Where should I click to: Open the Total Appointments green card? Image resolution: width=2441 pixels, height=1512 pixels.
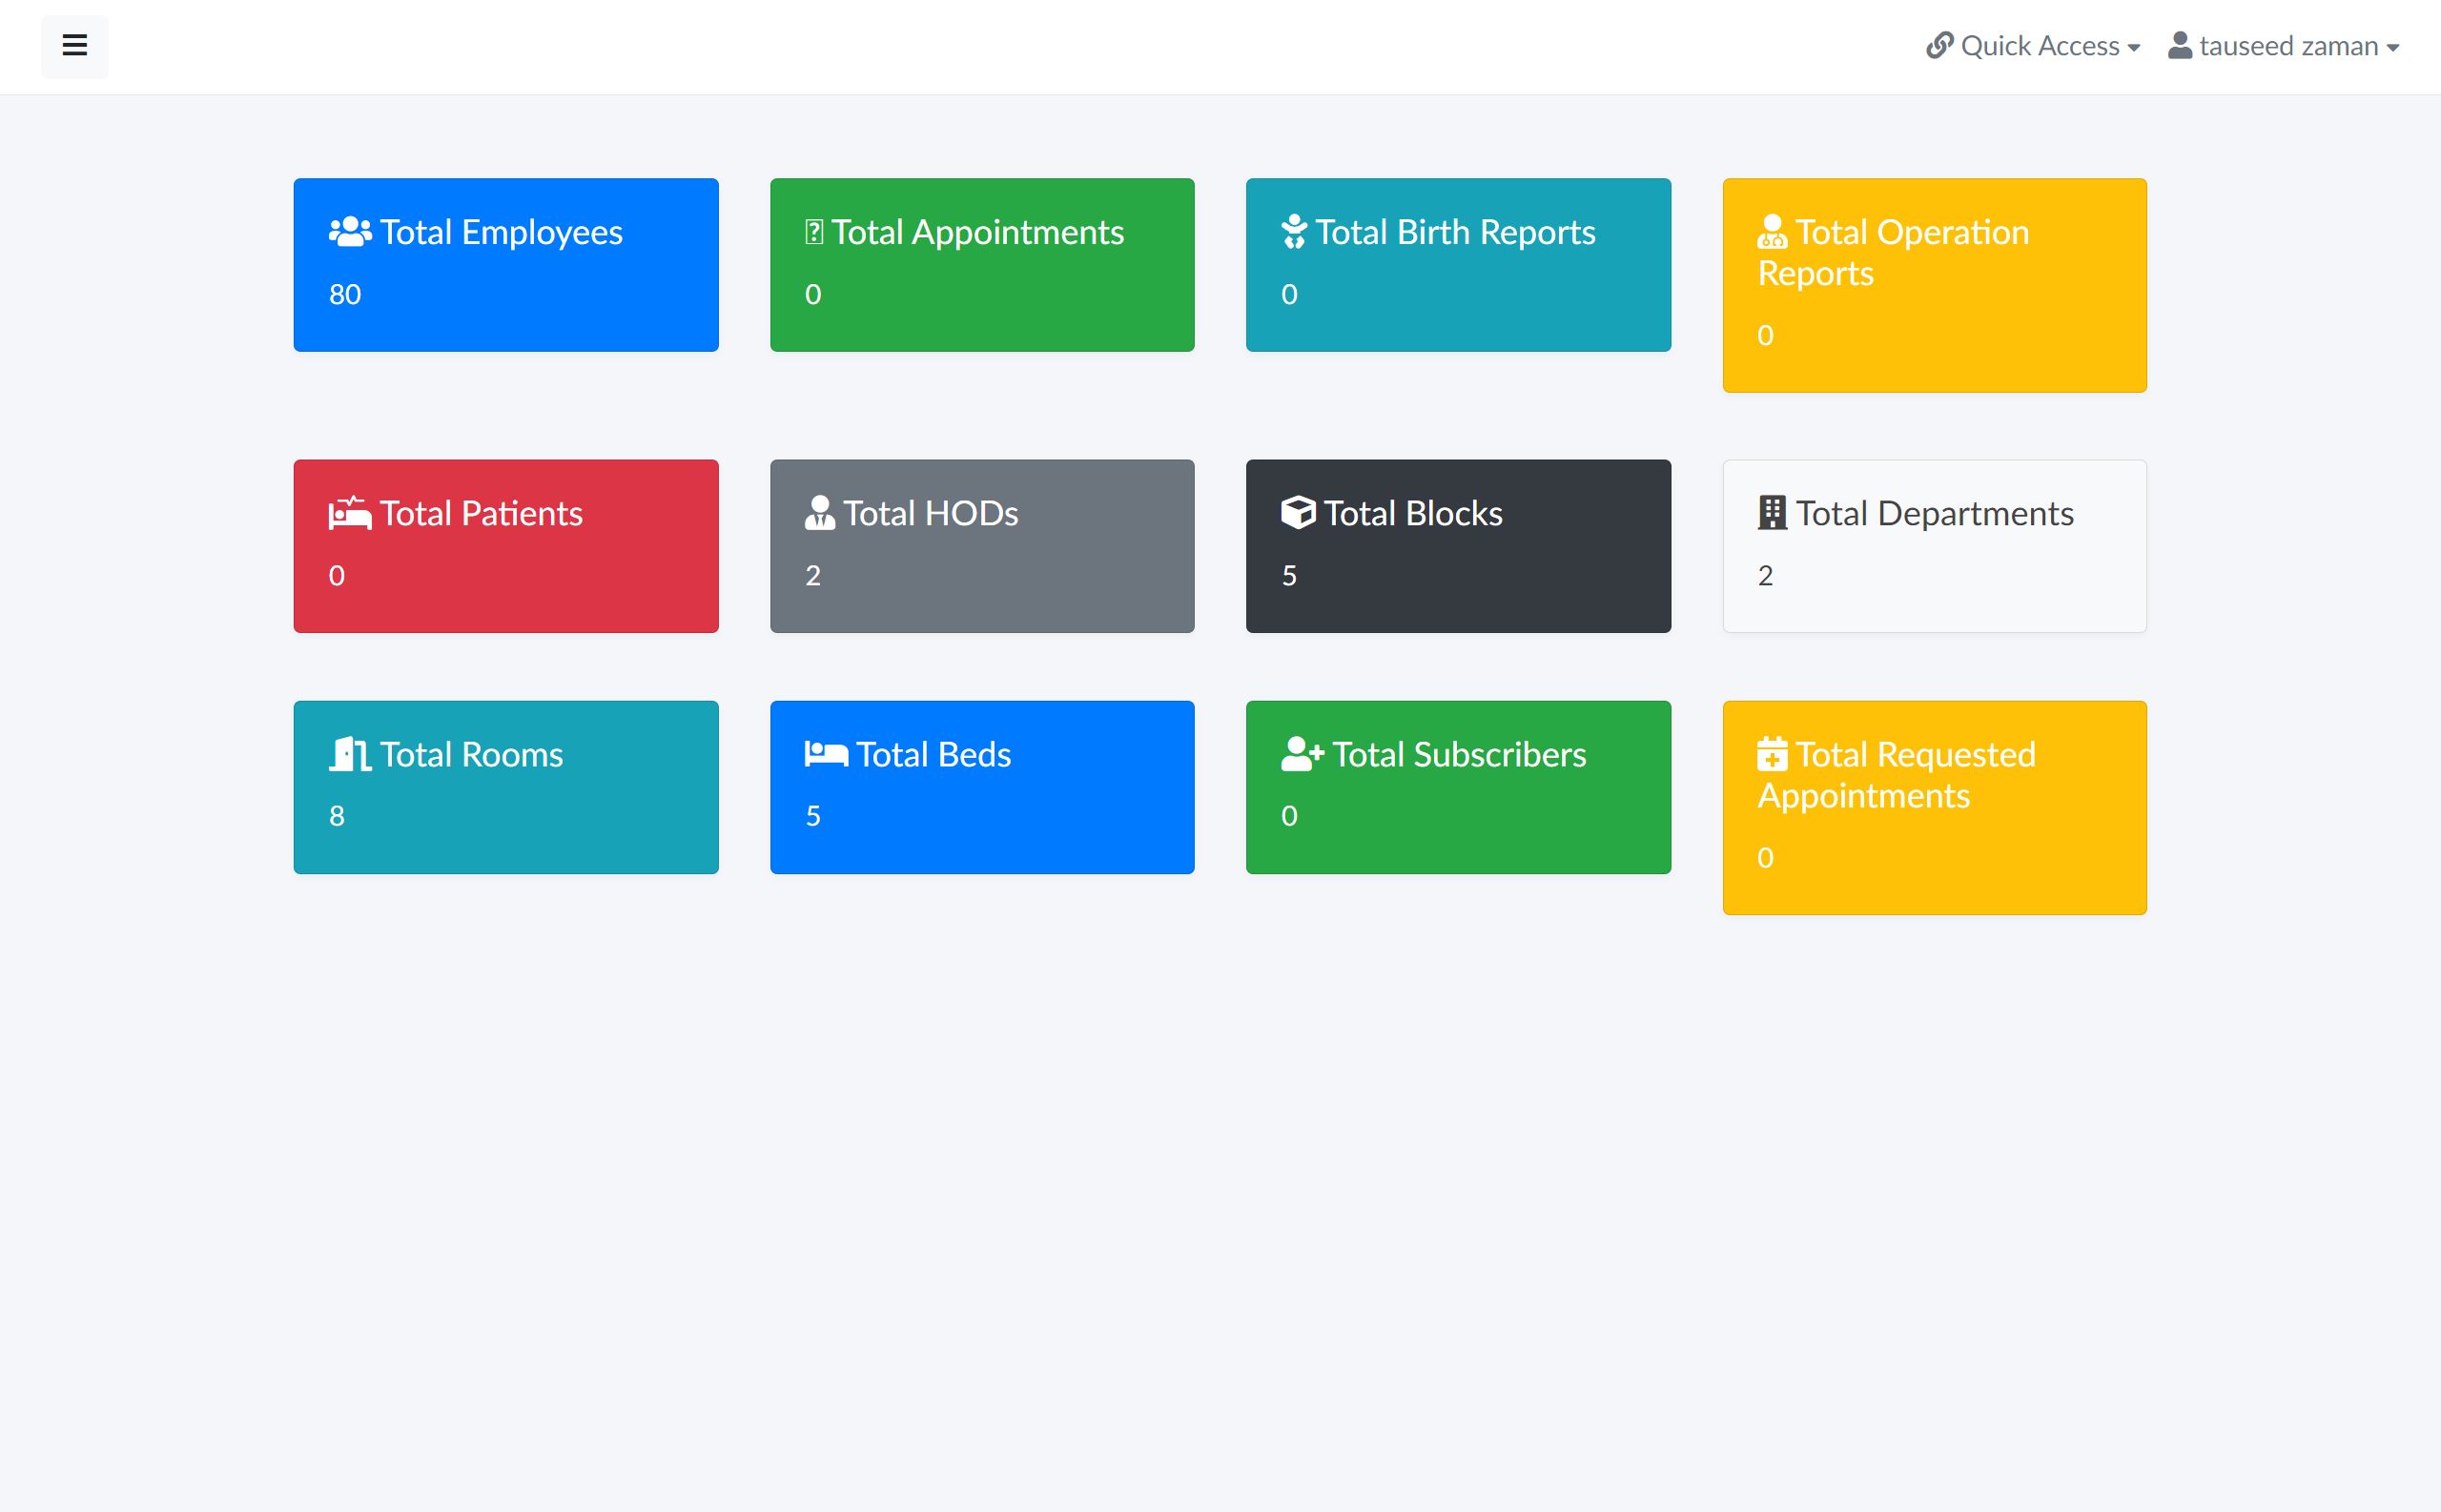982,265
